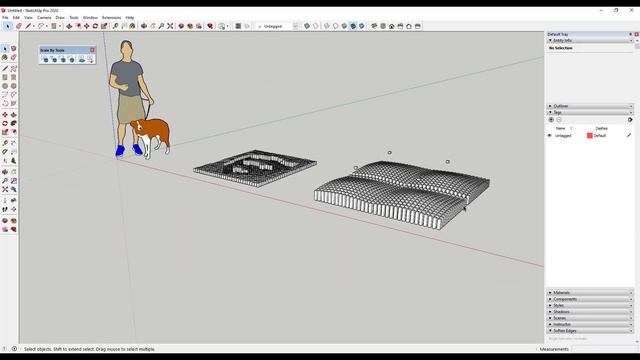Select the Eraser tool in top toolbar
Viewport: 640px width, 360px height.
coord(18,26)
